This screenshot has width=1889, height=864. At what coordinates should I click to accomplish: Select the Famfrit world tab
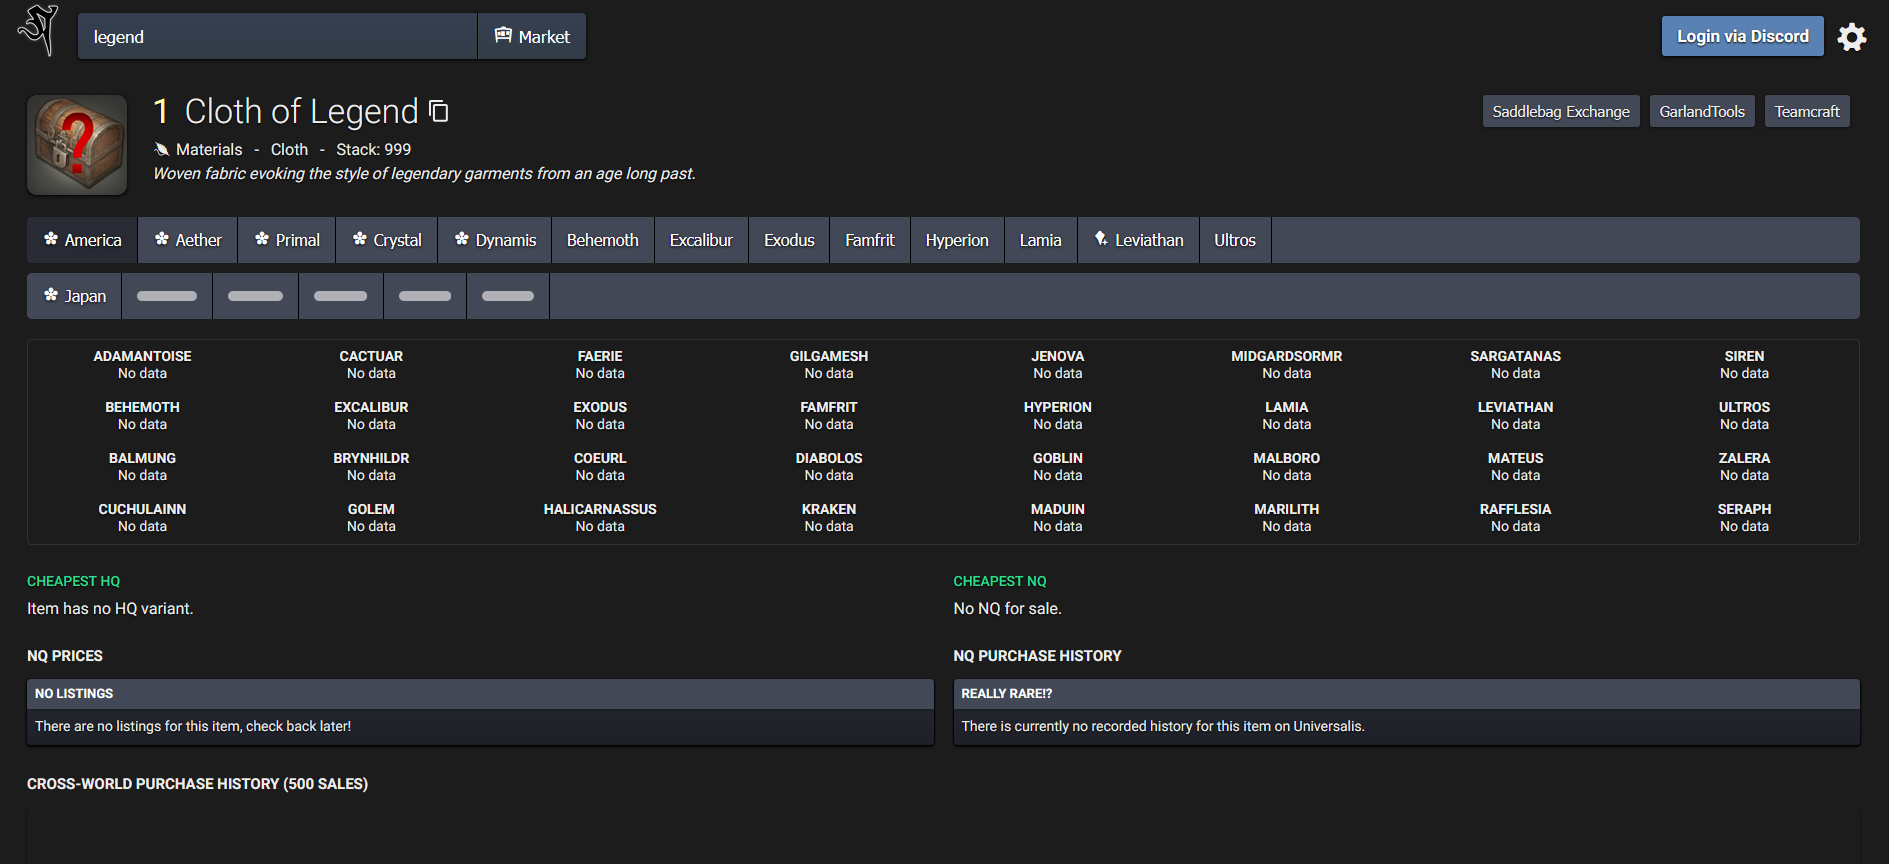pyautogui.click(x=870, y=240)
